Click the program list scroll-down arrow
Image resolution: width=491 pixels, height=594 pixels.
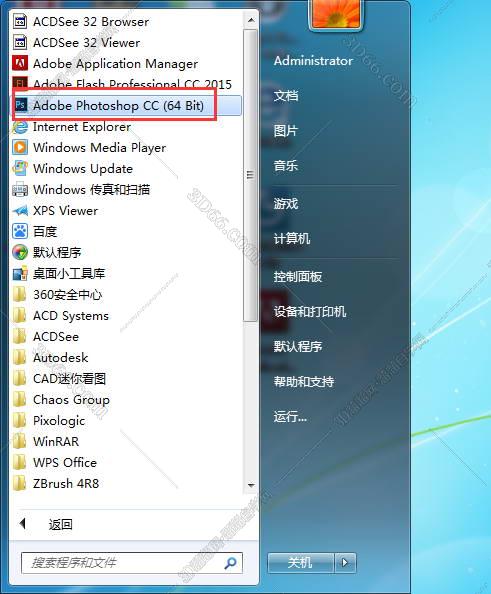[x=250, y=485]
